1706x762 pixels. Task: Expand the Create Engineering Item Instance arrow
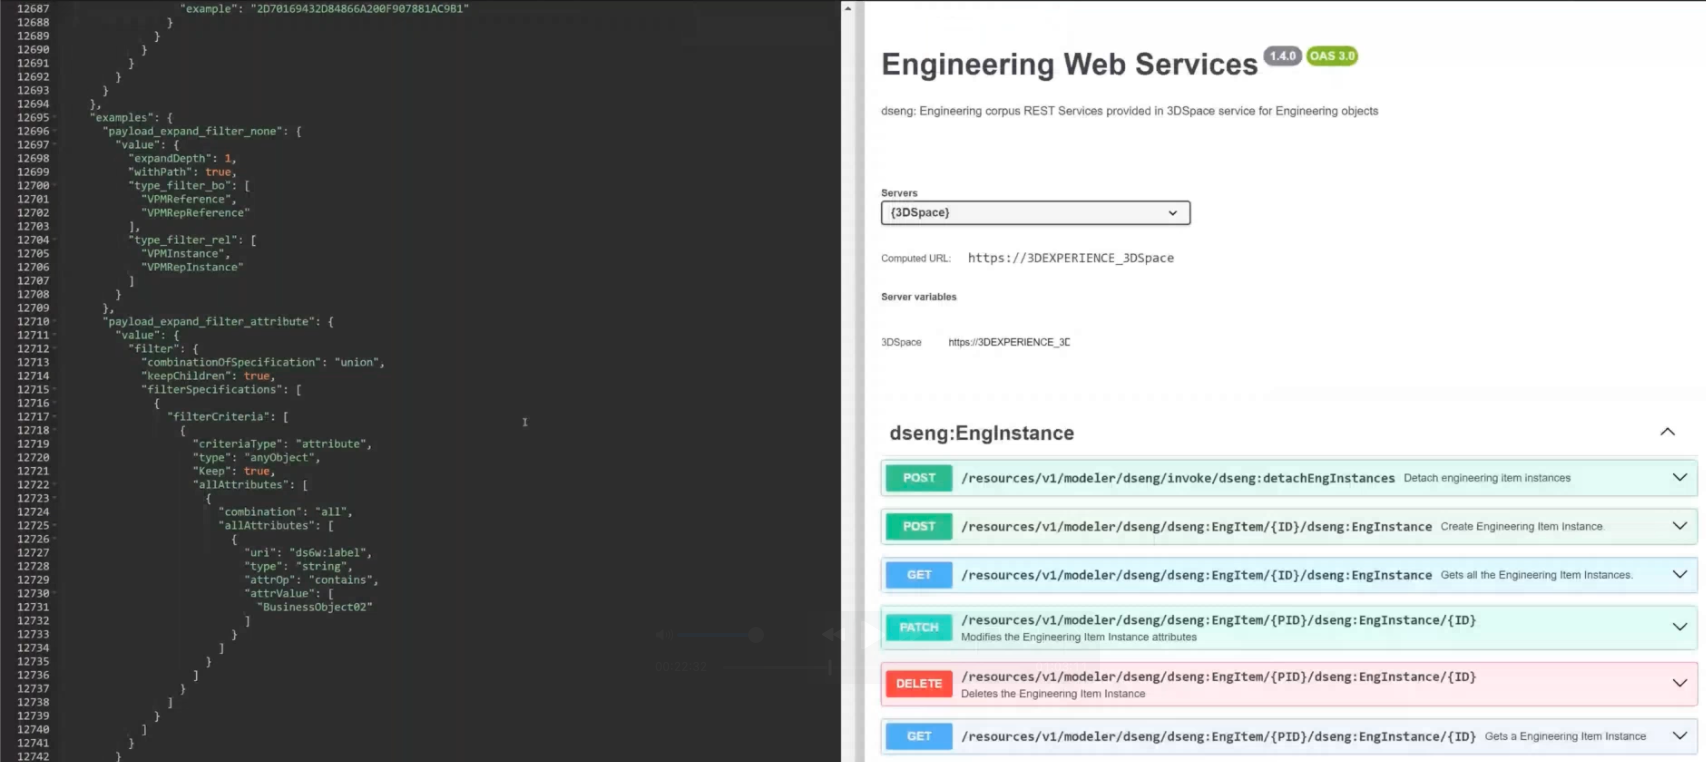point(1679,526)
